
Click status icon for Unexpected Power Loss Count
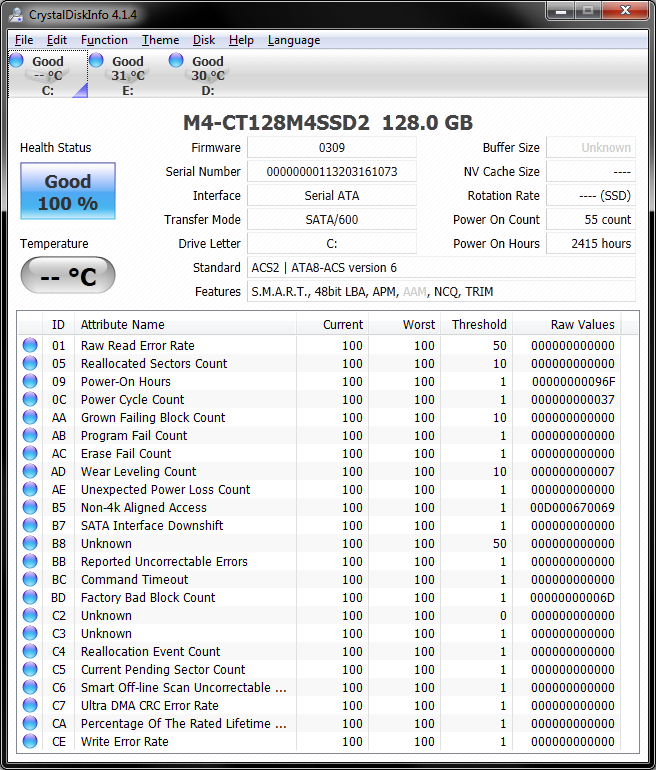click(30, 489)
